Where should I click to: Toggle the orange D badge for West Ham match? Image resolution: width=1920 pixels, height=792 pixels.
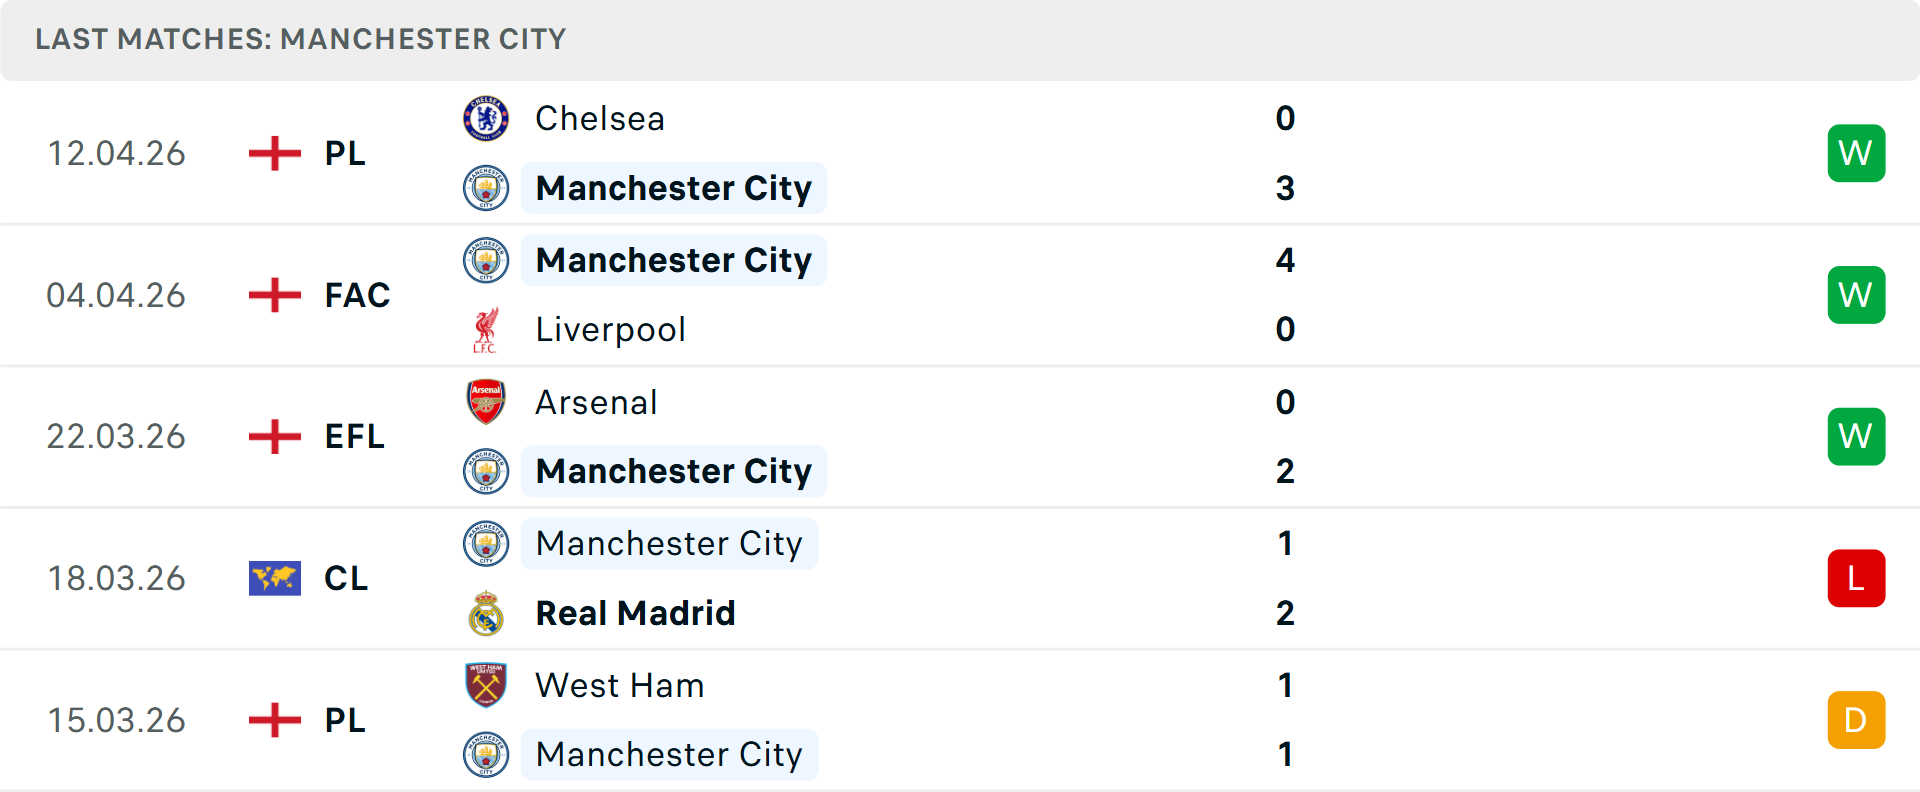[x=1856, y=720]
